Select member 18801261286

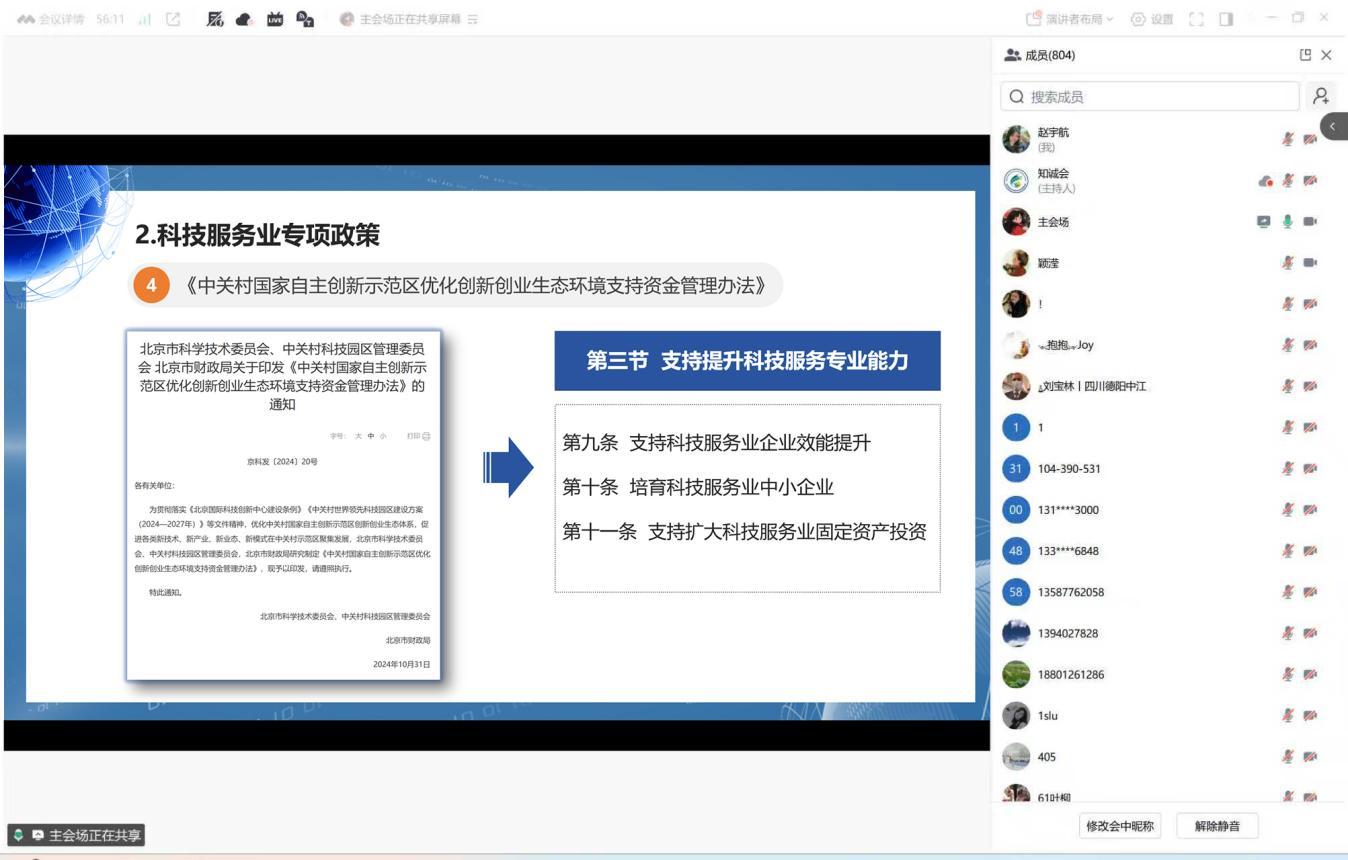pos(1168,674)
